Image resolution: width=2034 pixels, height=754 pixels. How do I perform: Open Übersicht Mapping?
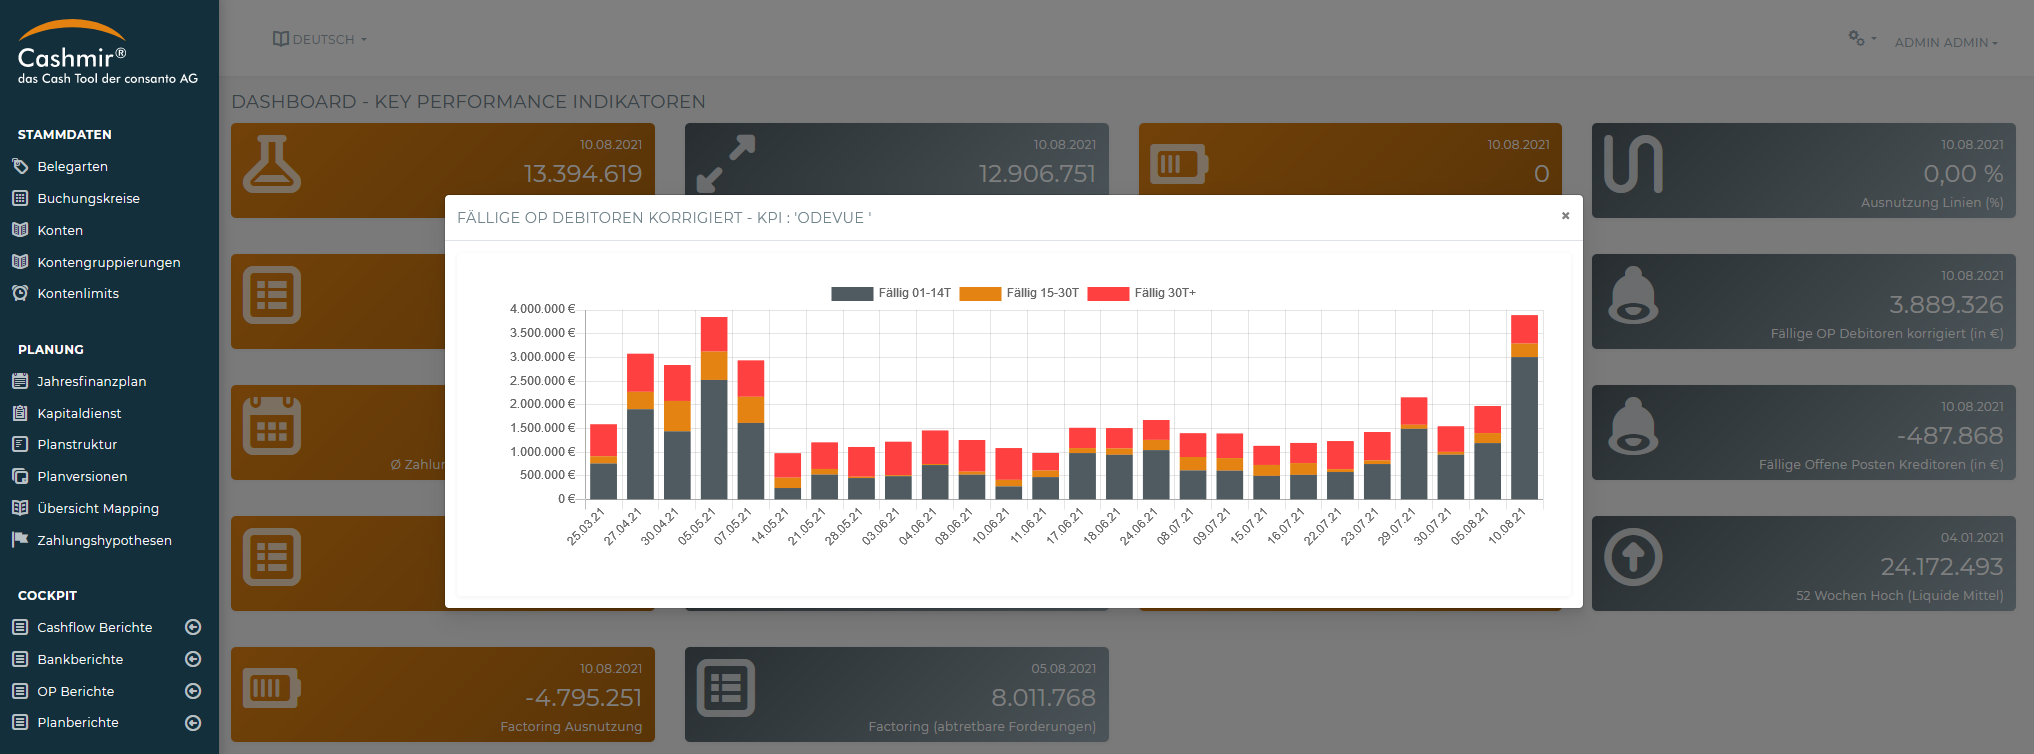coord(98,508)
